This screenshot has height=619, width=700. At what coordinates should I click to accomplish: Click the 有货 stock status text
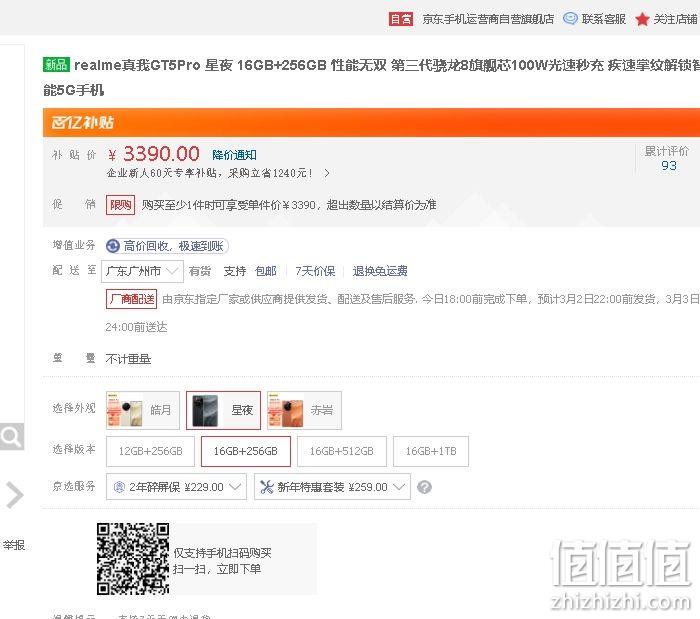pyautogui.click(x=200, y=271)
